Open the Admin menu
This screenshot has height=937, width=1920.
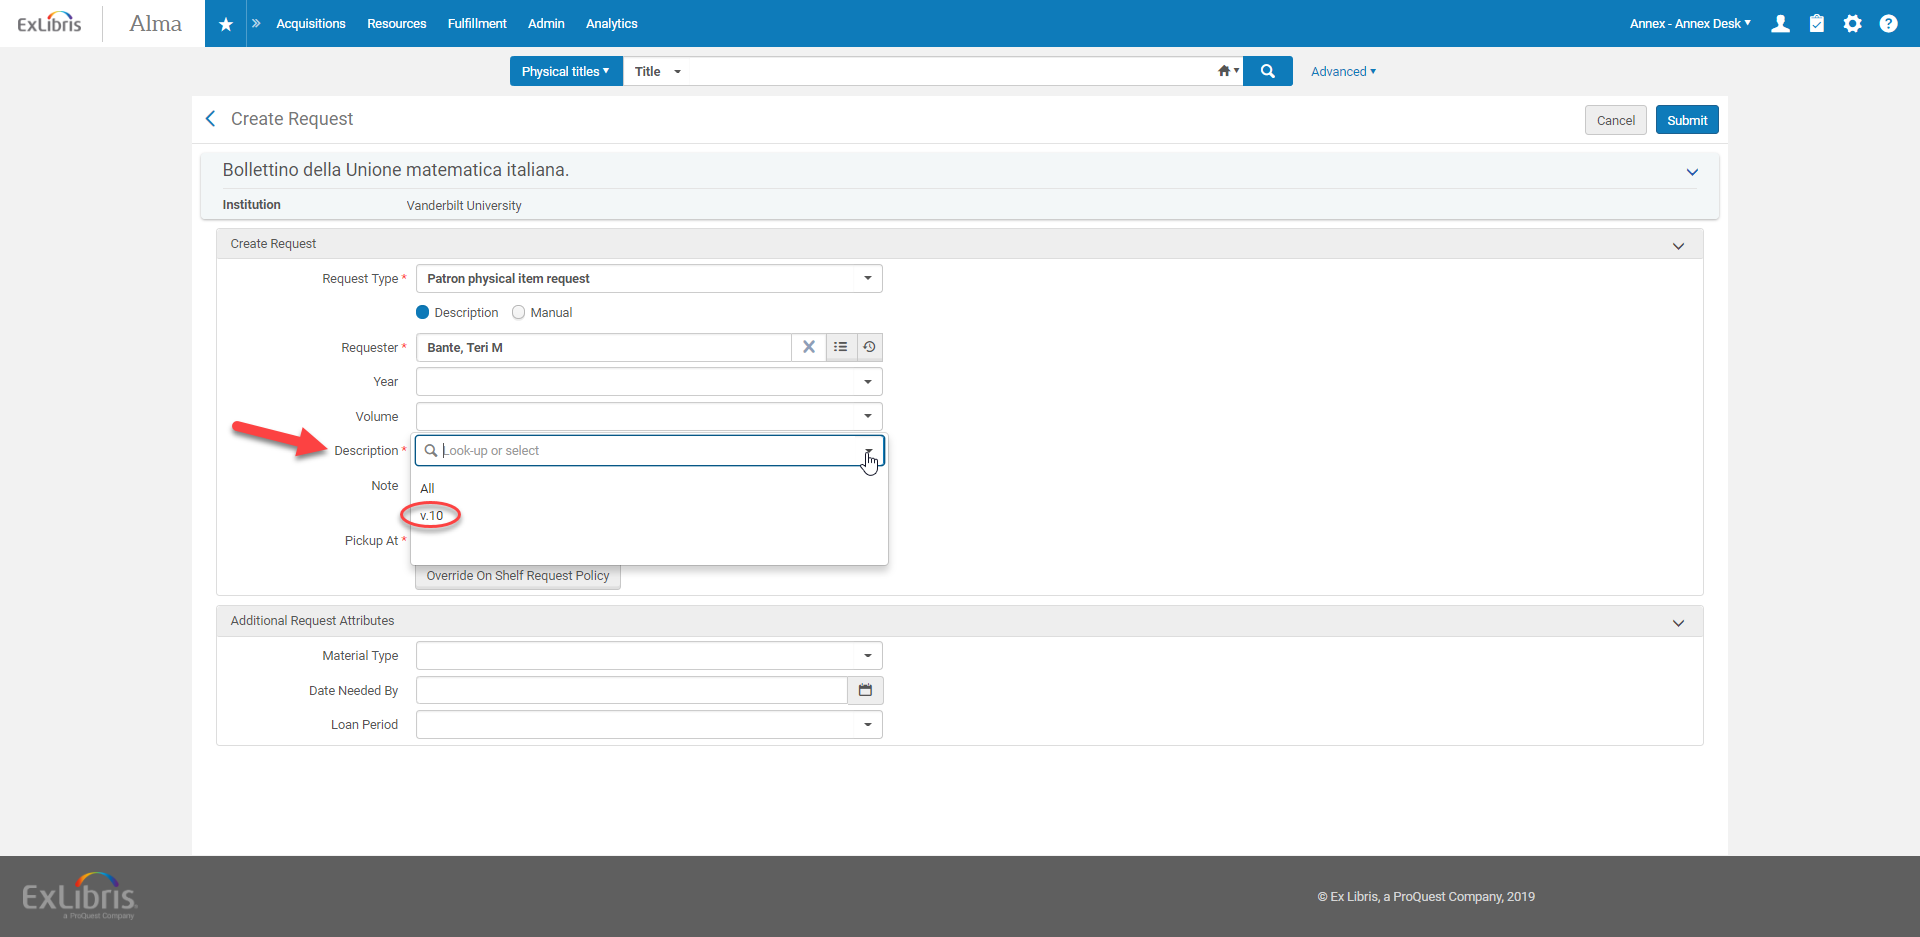click(546, 23)
